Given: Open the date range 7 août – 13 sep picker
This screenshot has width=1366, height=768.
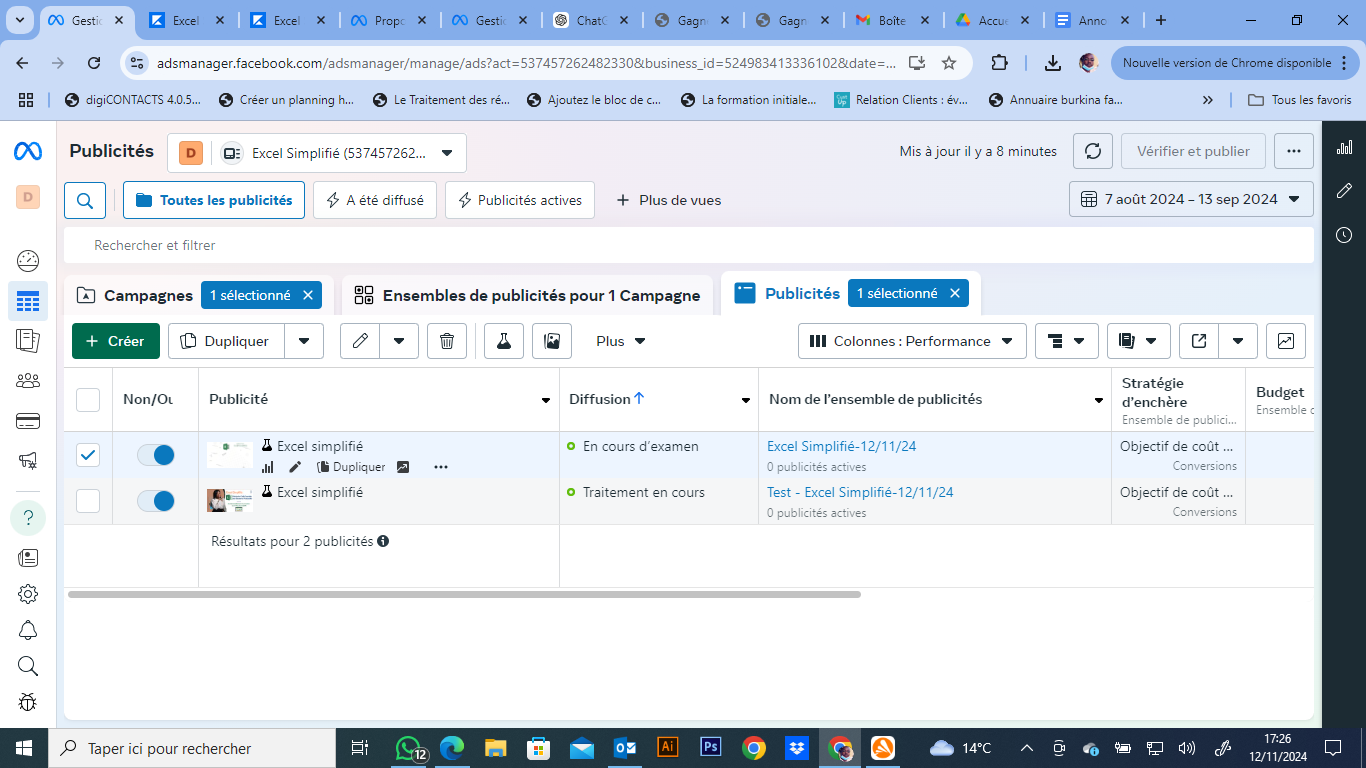Looking at the screenshot, I should click(1191, 199).
